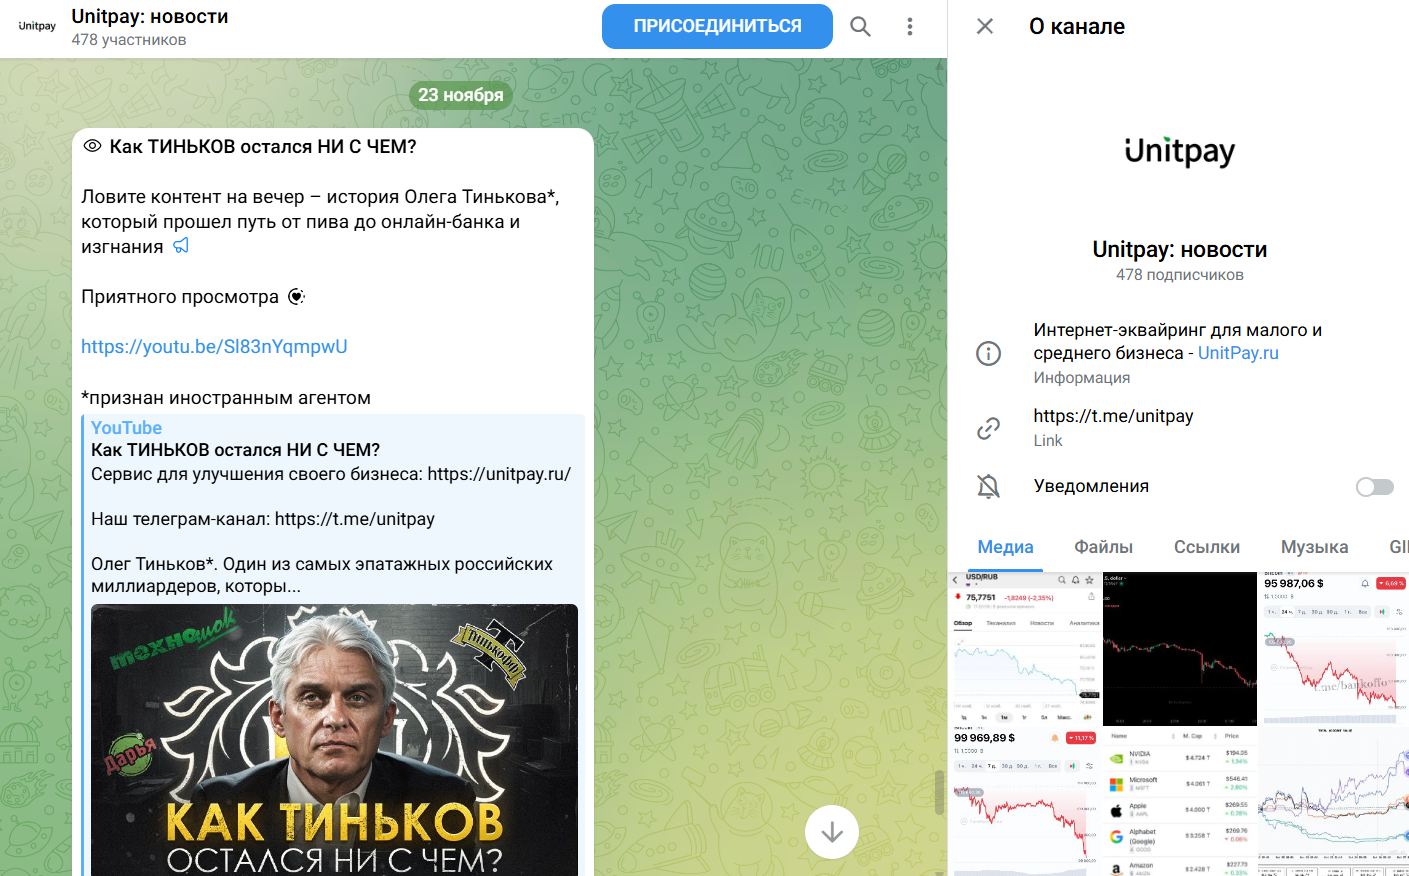The image size is (1409, 876).
Task: Click the info icon beside the channel description
Action: pyautogui.click(x=988, y=353)
